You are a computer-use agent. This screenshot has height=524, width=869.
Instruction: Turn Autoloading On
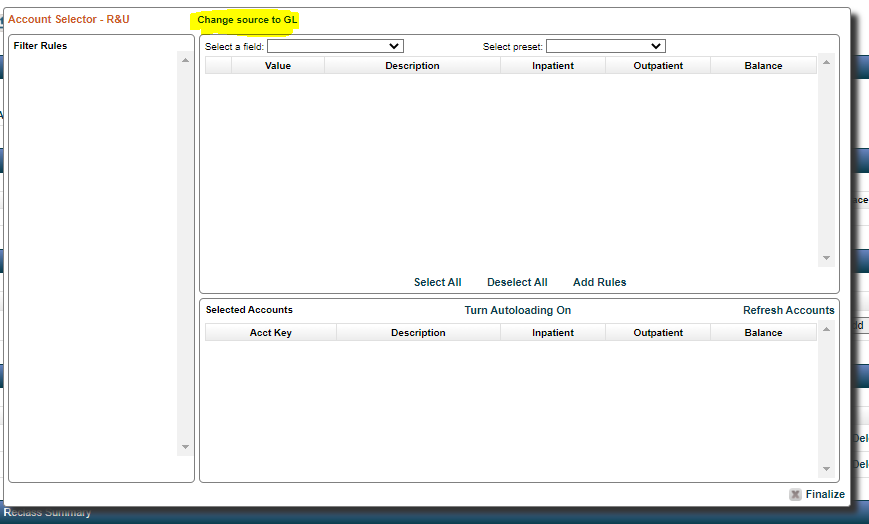tap(518, 310)
